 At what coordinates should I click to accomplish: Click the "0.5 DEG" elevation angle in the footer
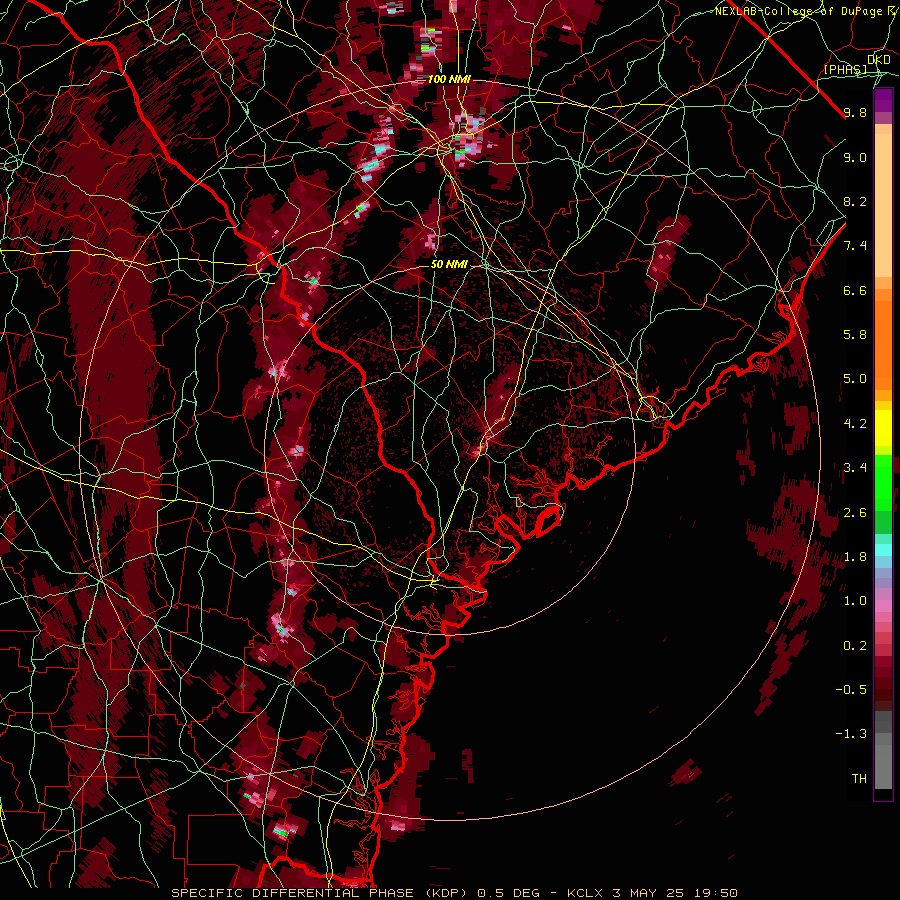point(509,893)
